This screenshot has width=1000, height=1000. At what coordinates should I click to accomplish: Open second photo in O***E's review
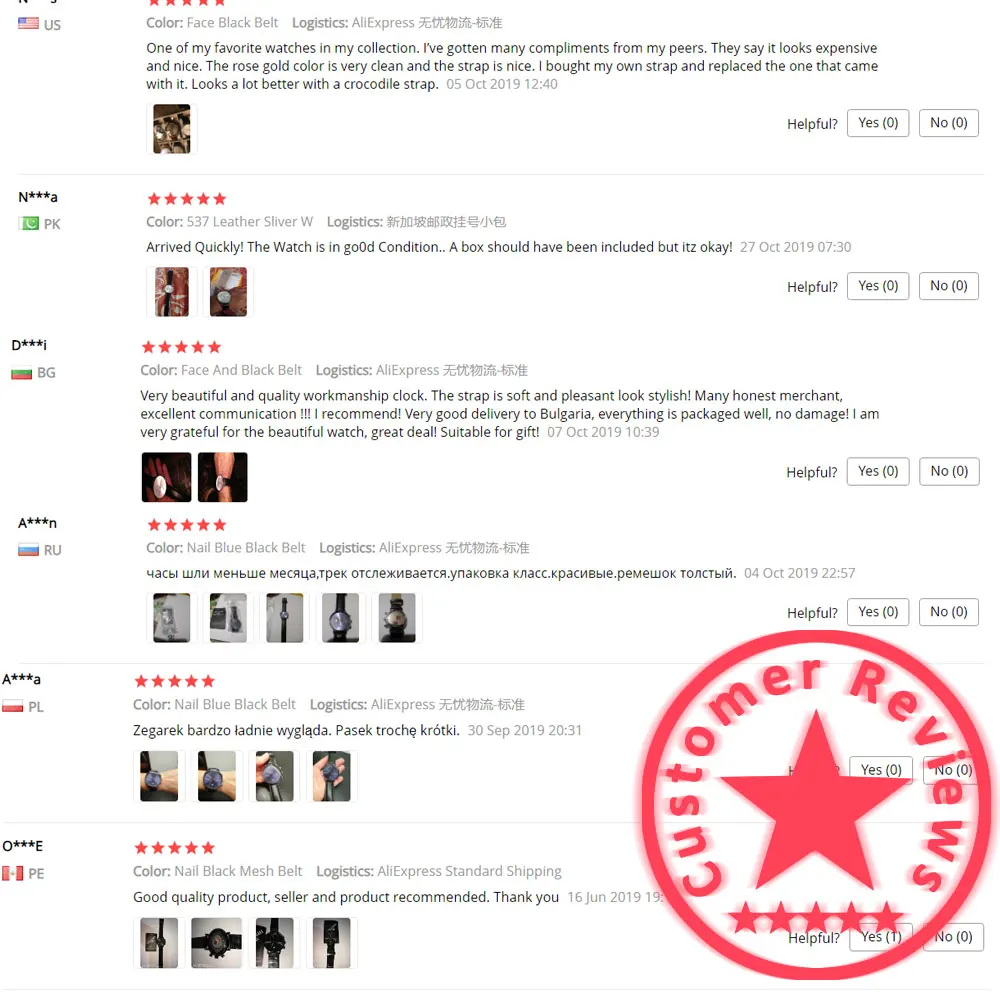pos(217,943)
